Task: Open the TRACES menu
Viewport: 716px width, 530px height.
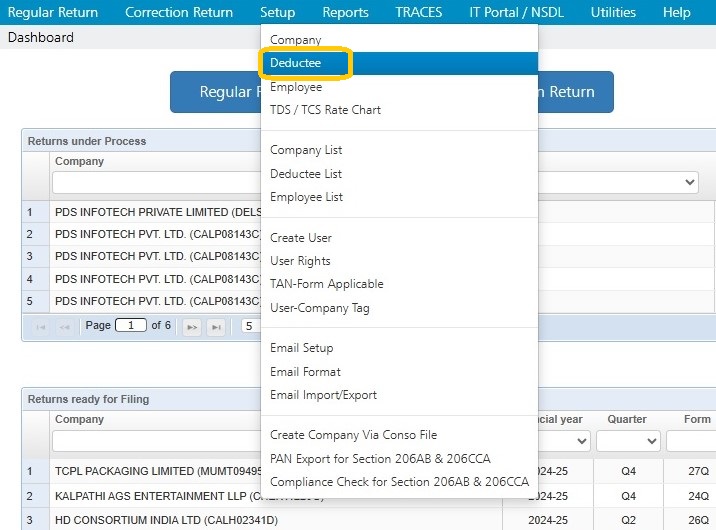Action: (x=419, y=12)
